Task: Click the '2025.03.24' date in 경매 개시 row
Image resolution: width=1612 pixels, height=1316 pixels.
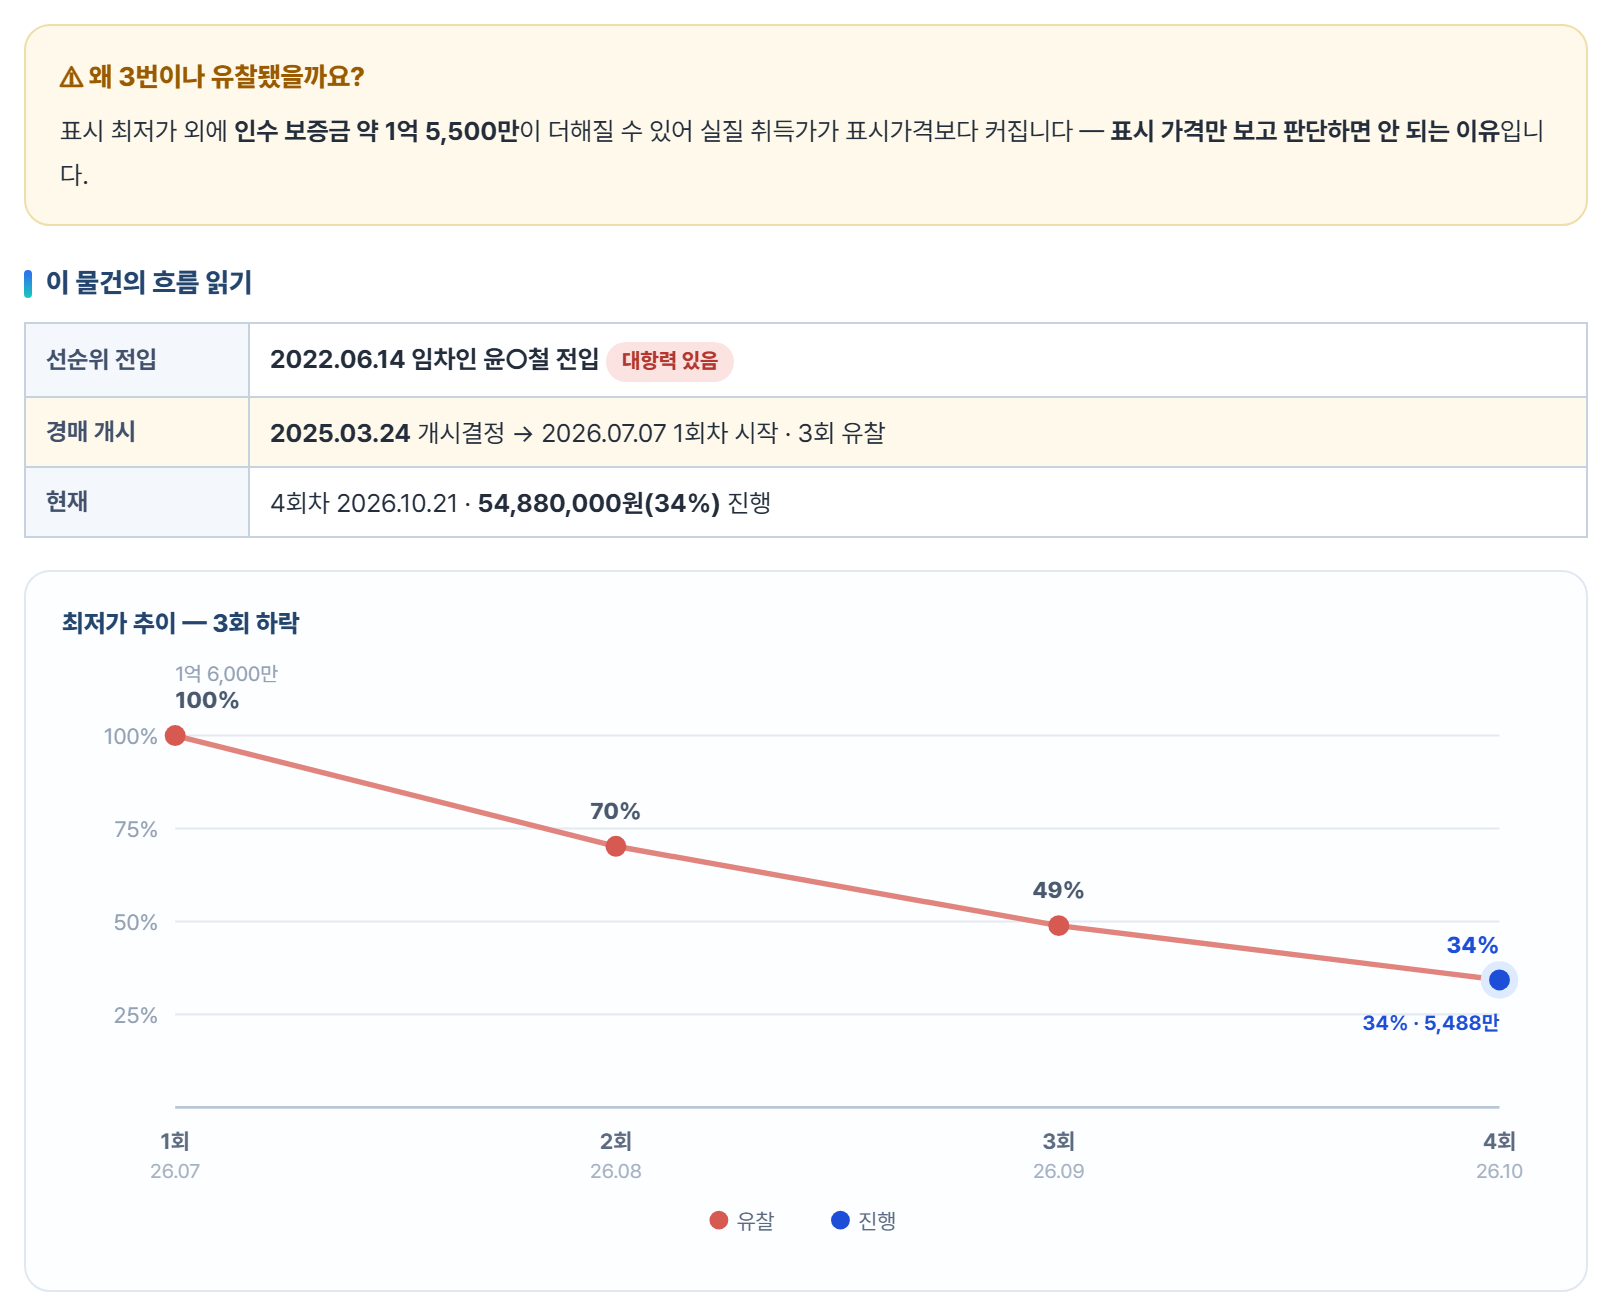Action: [x=340, y=433]
